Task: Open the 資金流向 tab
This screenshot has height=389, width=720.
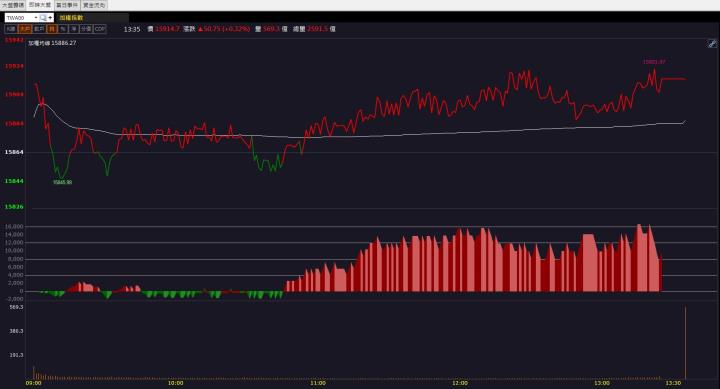Action: coord(94,5)
